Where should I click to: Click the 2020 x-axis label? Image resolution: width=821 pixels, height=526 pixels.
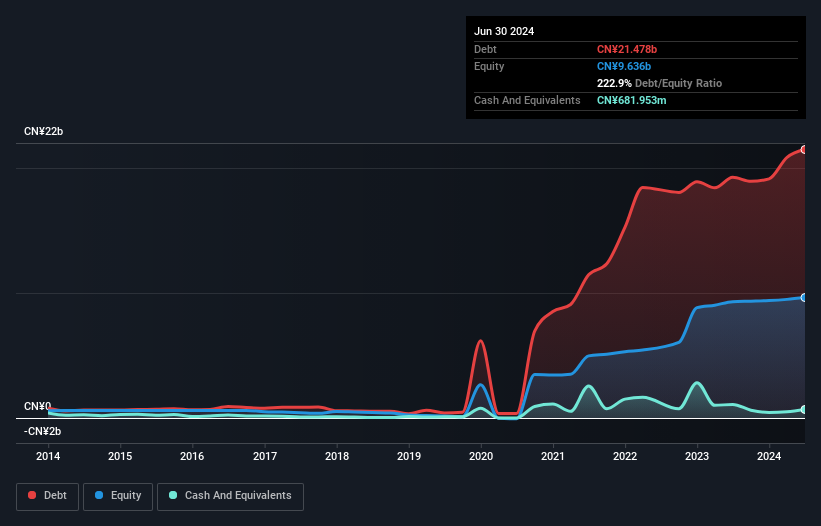(x=481, y=456)
